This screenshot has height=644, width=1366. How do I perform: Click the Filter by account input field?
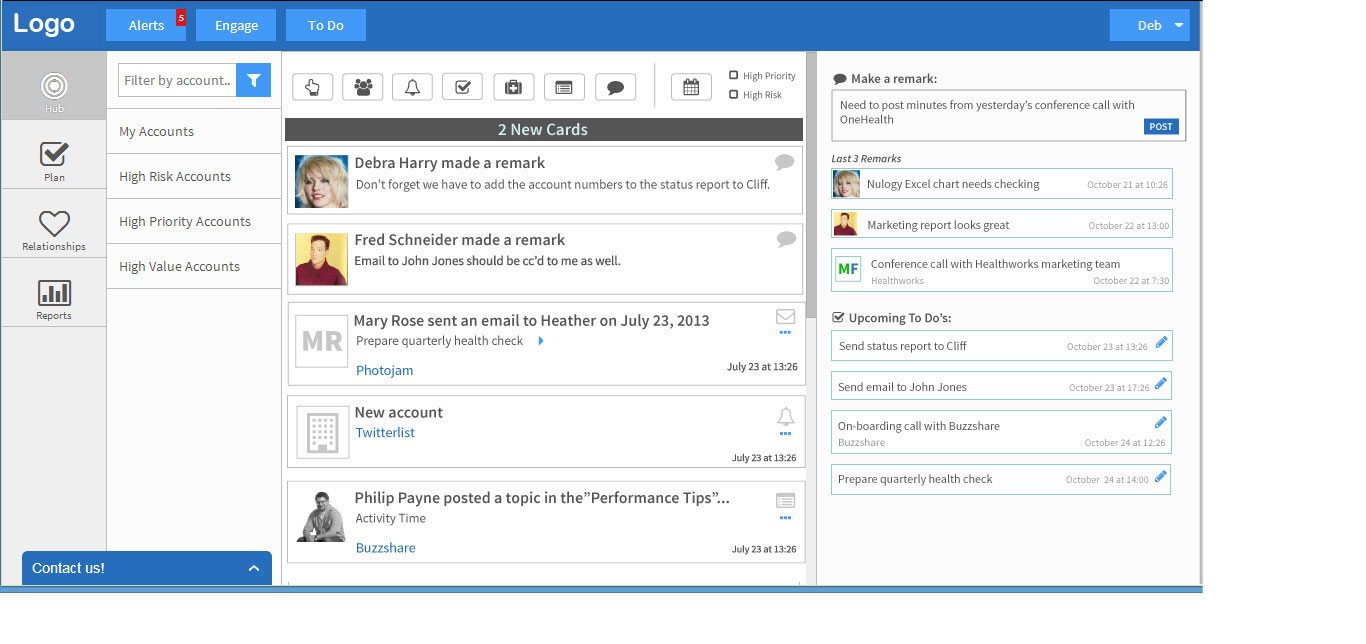point(177,80)
